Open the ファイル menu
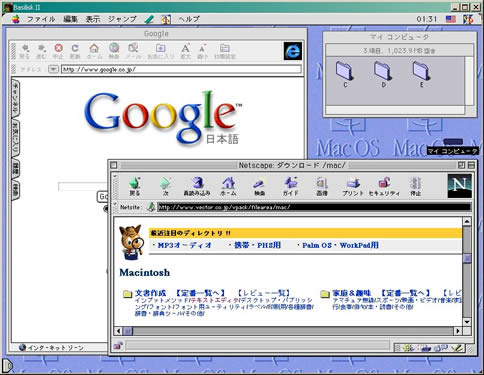Image resolution: width=484 pixels, height=375 pixels. [41, 19]
